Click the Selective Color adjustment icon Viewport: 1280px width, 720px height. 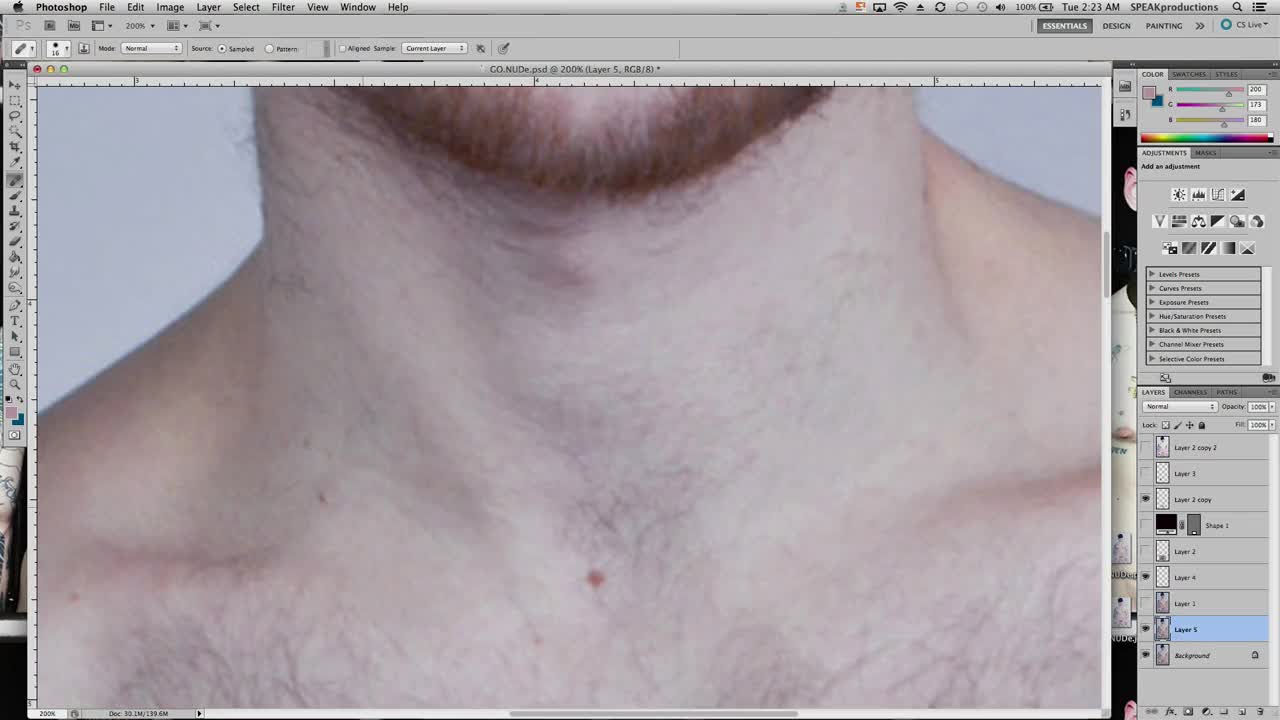point(1247,248)
